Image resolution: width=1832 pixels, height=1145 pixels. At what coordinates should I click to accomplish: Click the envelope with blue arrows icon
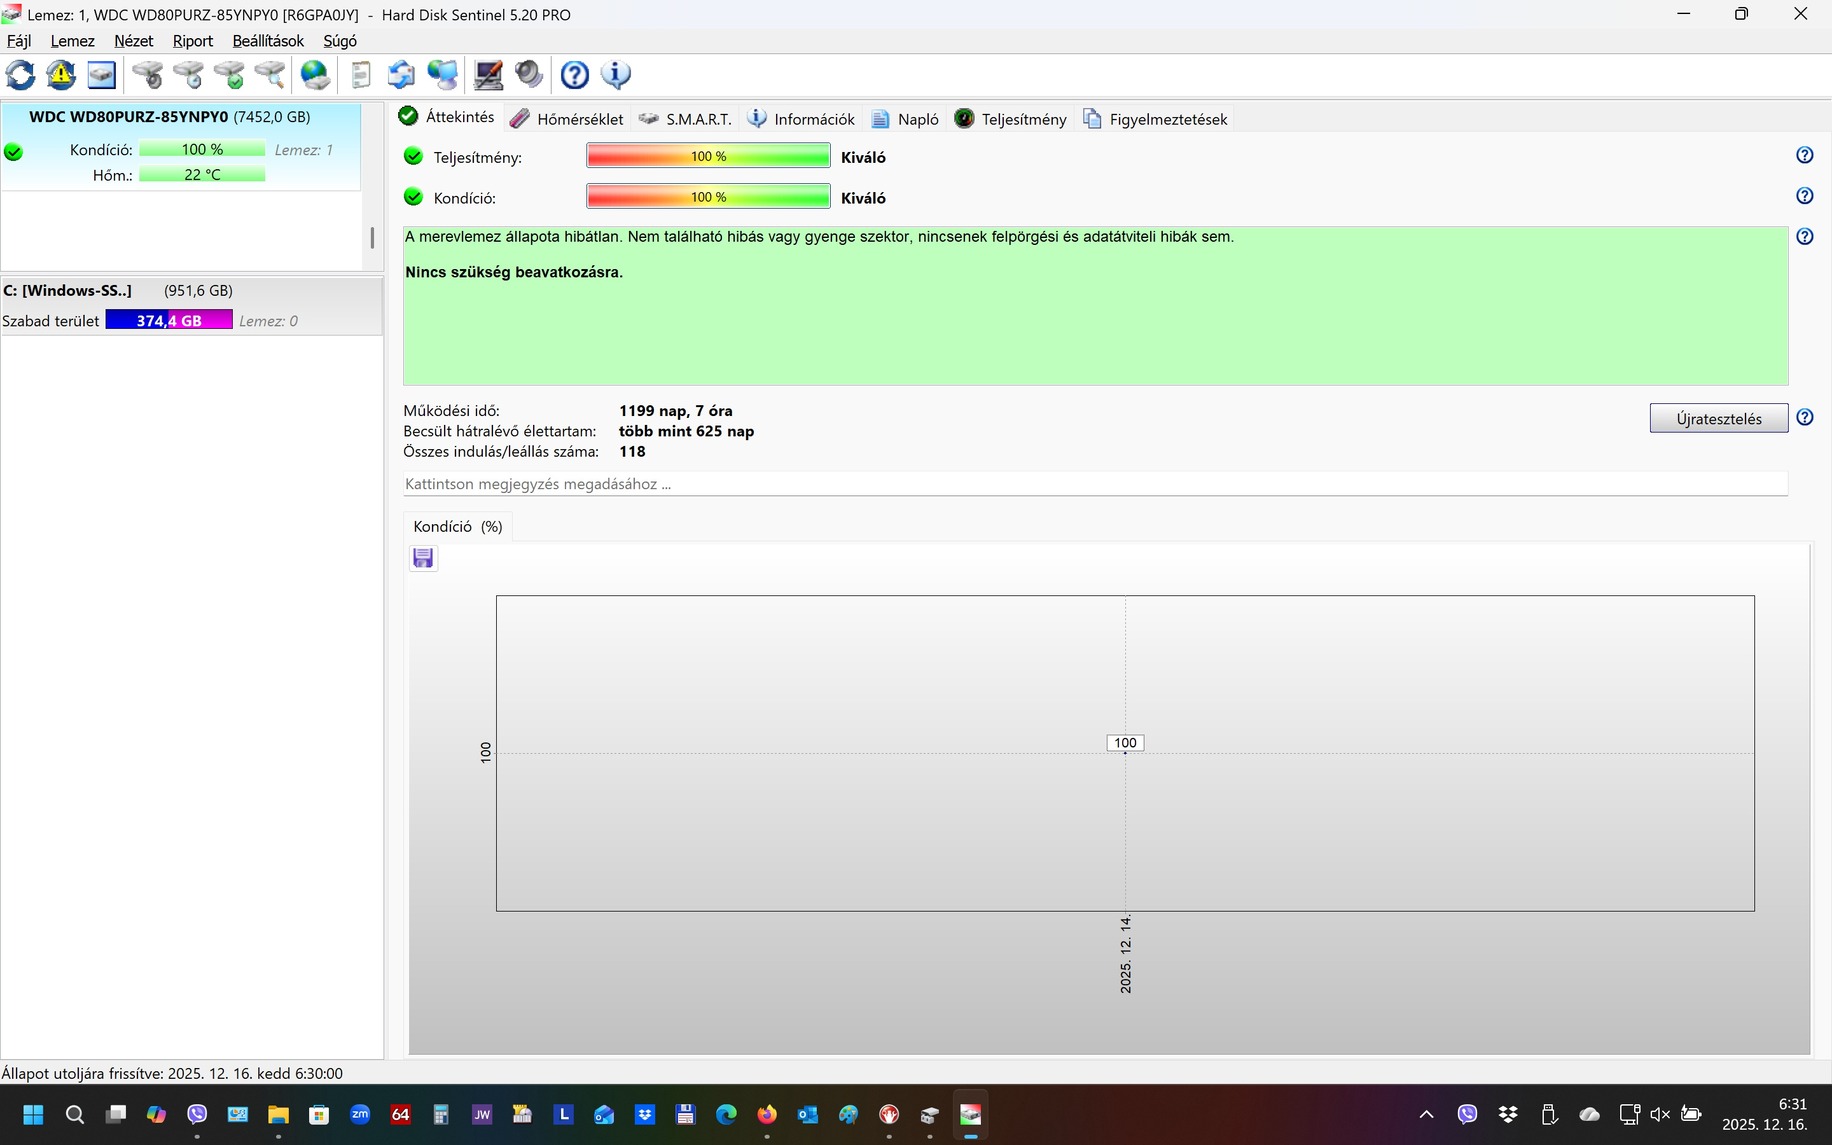tap(401, 75)
